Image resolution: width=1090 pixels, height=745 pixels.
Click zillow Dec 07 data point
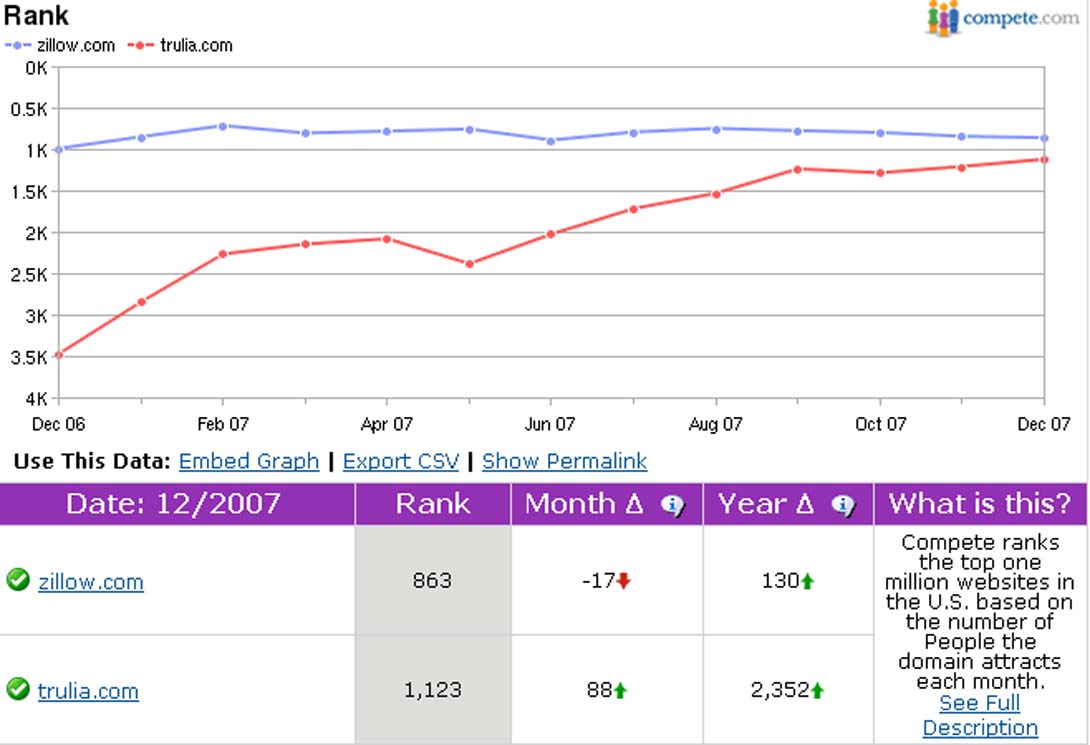point(1044,138)
